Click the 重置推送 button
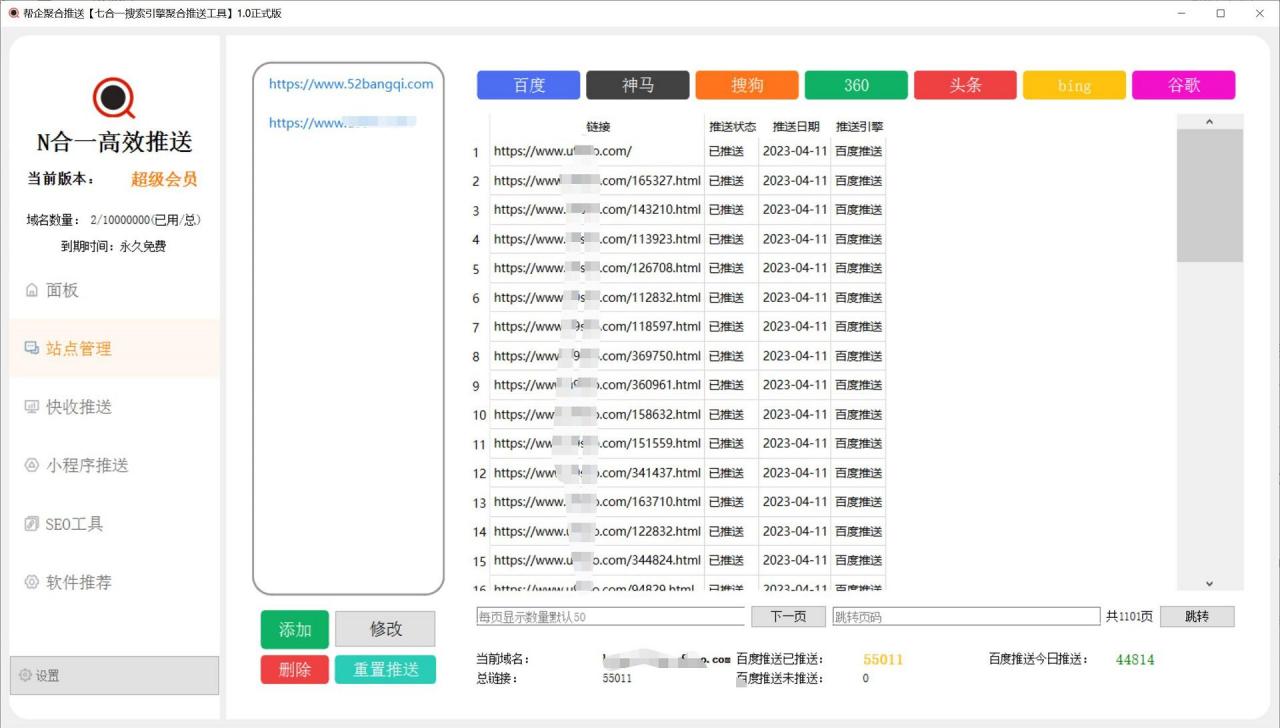The image size is (1280, 728). (x=385, y=670)
